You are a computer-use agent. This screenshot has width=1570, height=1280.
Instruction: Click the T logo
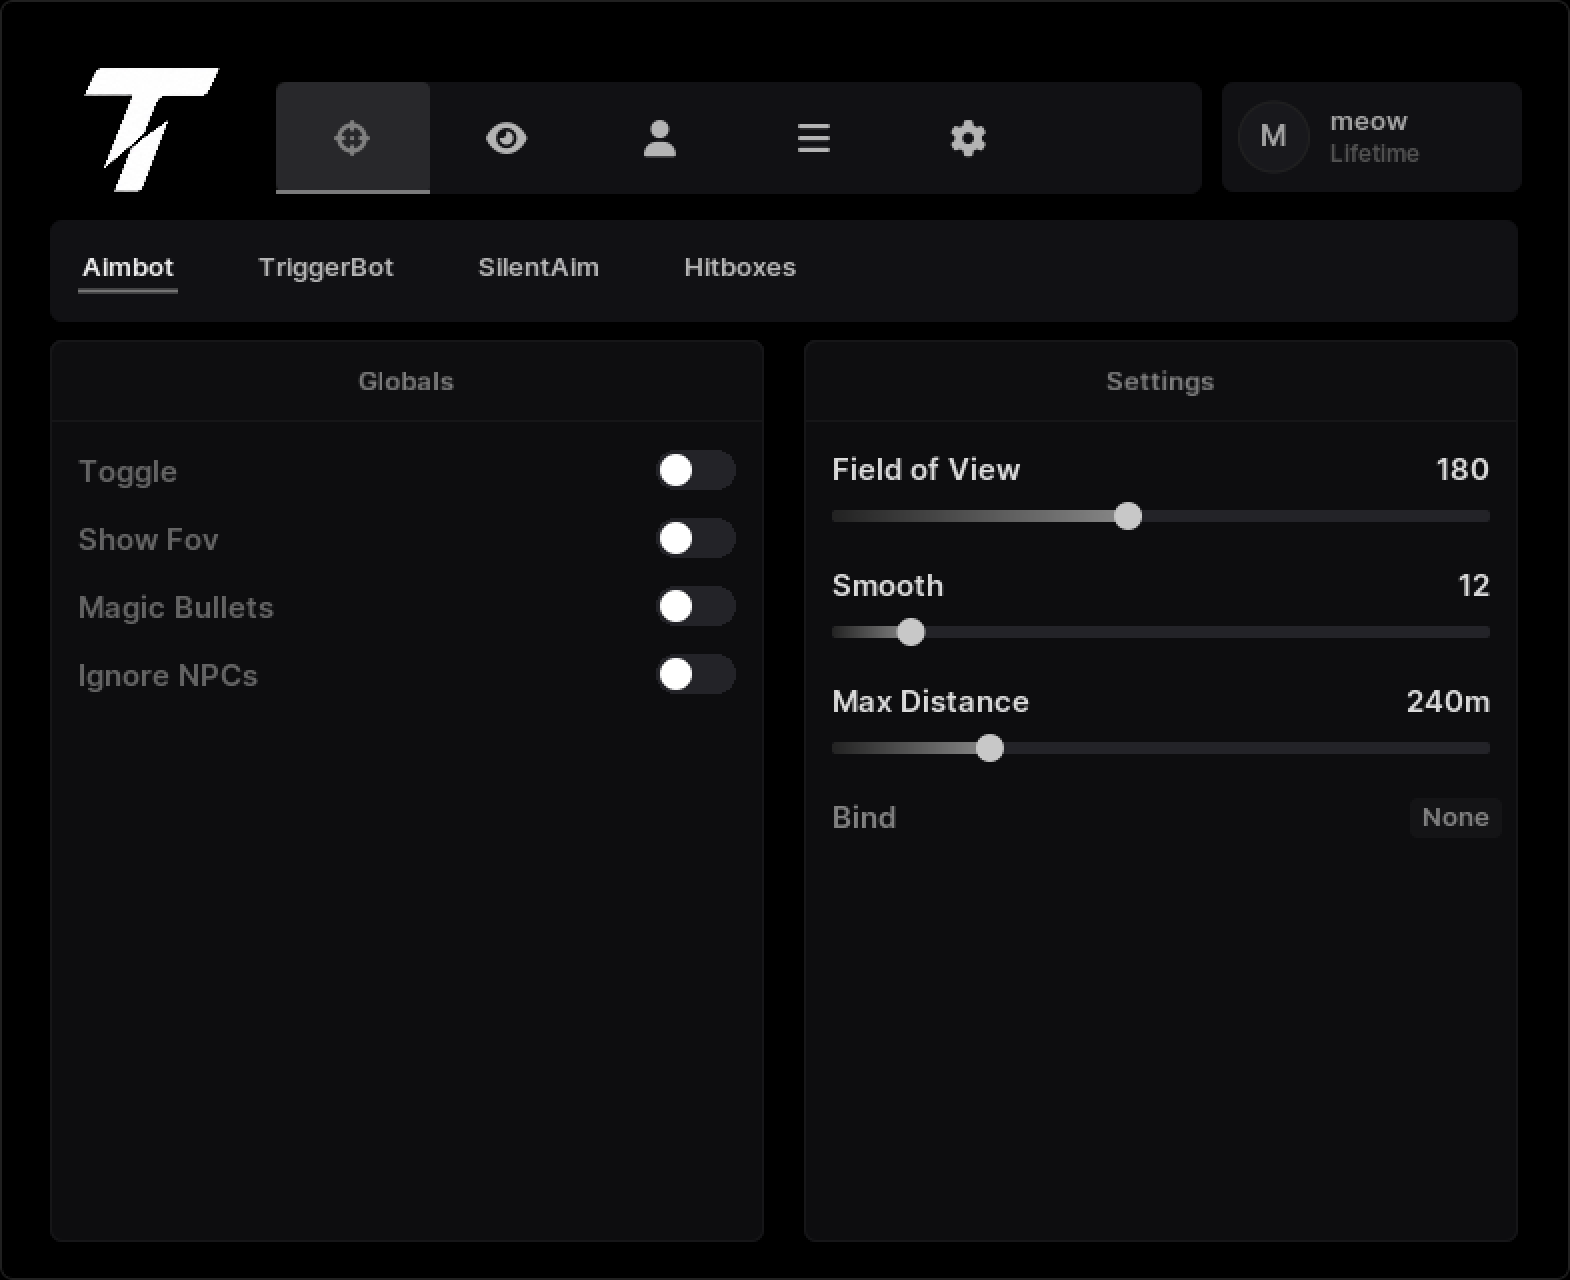click(x=150, y=129)
